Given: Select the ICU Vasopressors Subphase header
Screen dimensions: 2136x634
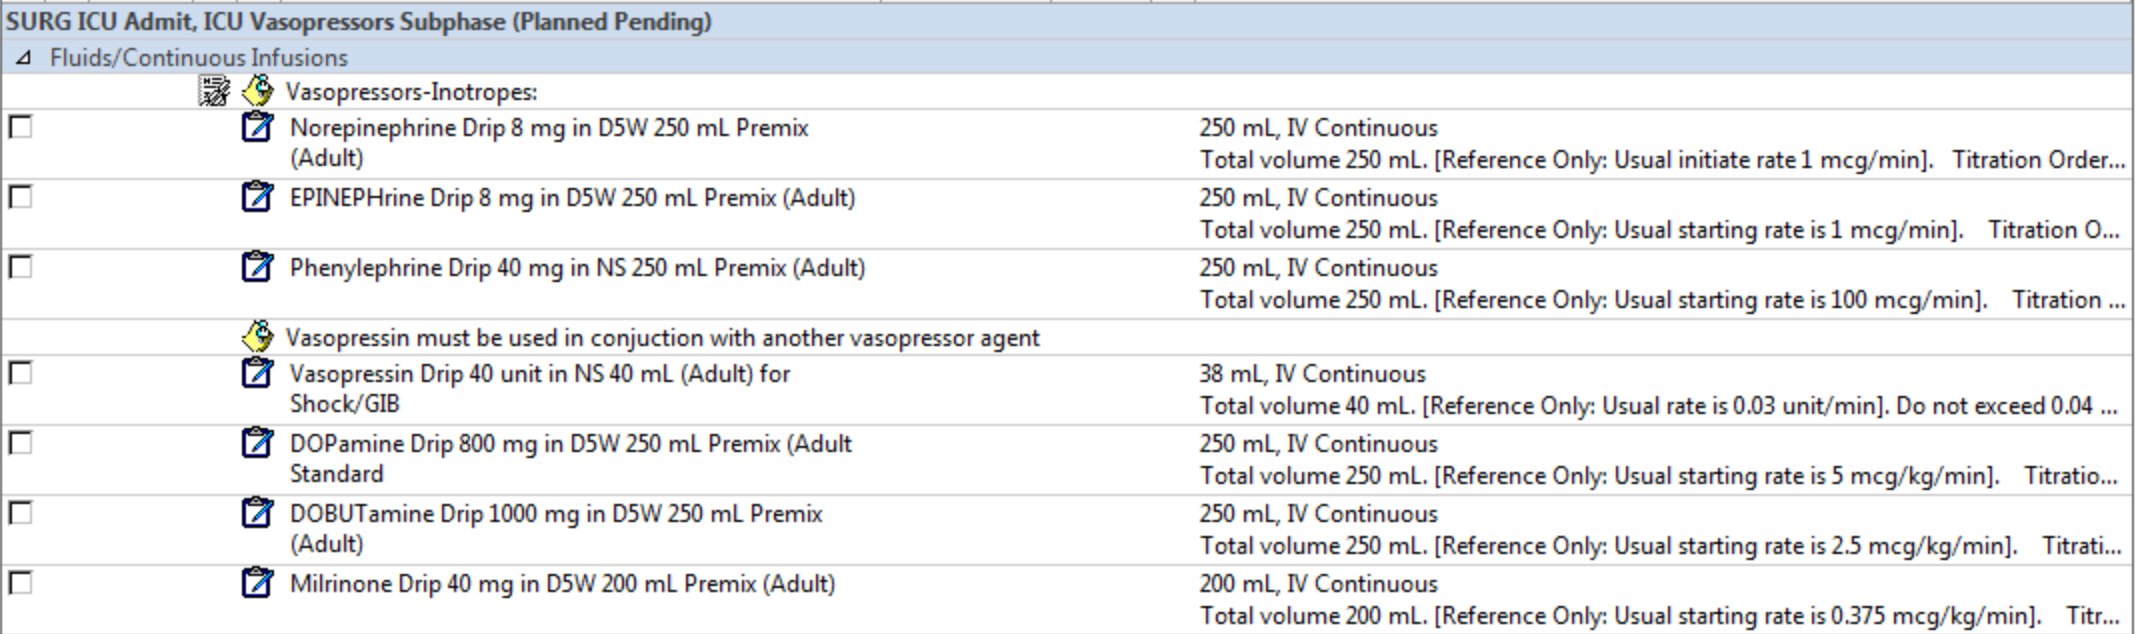Looking at the screenshot, I should point(358,22).
